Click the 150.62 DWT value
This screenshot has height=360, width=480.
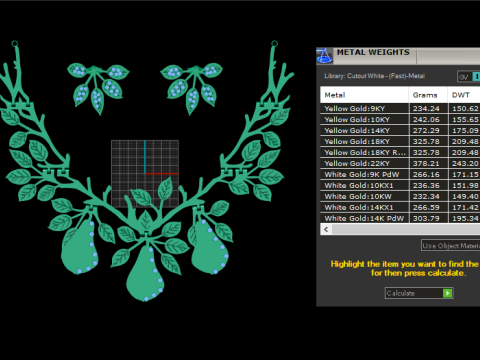click(x=465, y=108)
